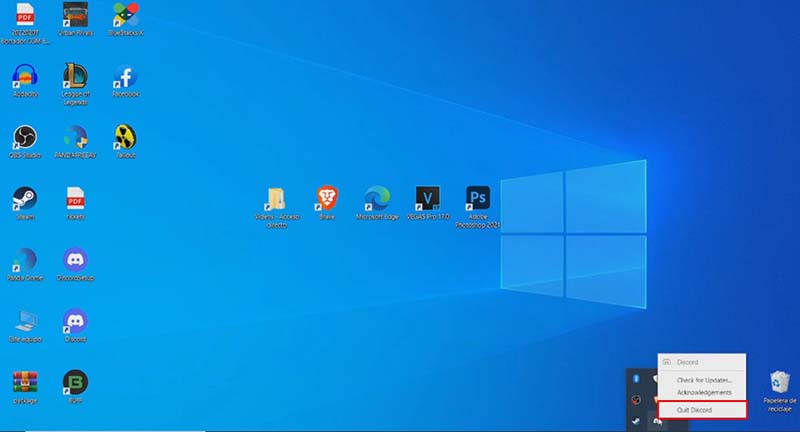Select the OBS Studio desktop shortcut
Image resolution: width=800 pixels, height=432 pixels.
[25, 142]
